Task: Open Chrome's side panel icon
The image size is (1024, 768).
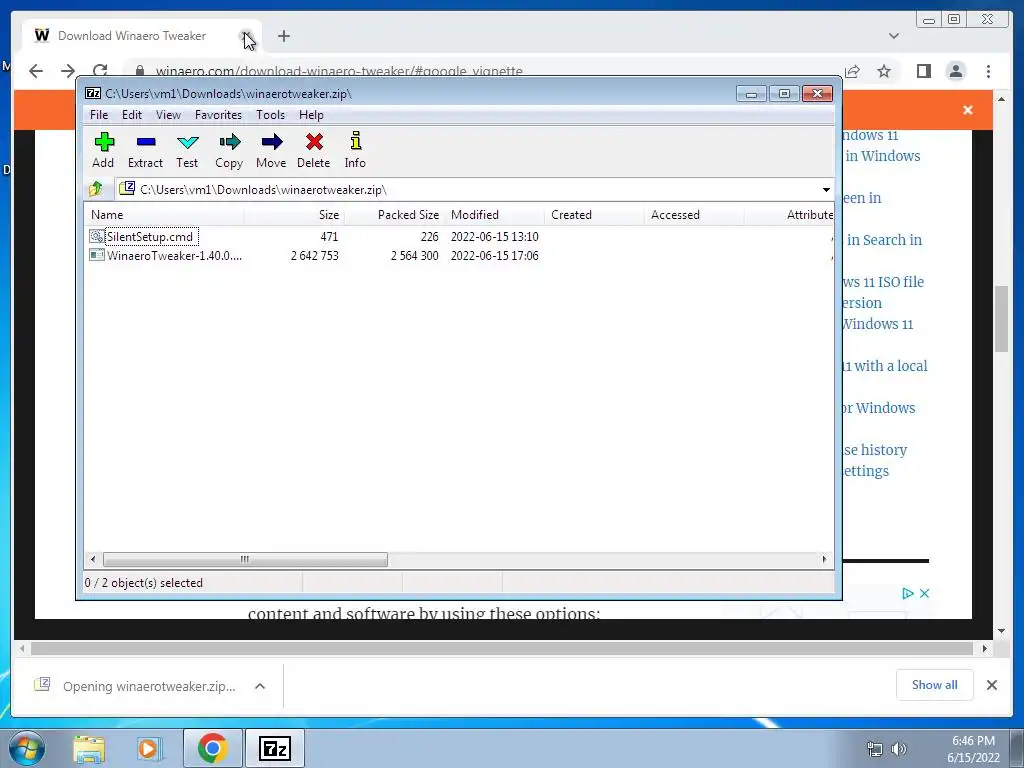Action: tap(923, 71)
